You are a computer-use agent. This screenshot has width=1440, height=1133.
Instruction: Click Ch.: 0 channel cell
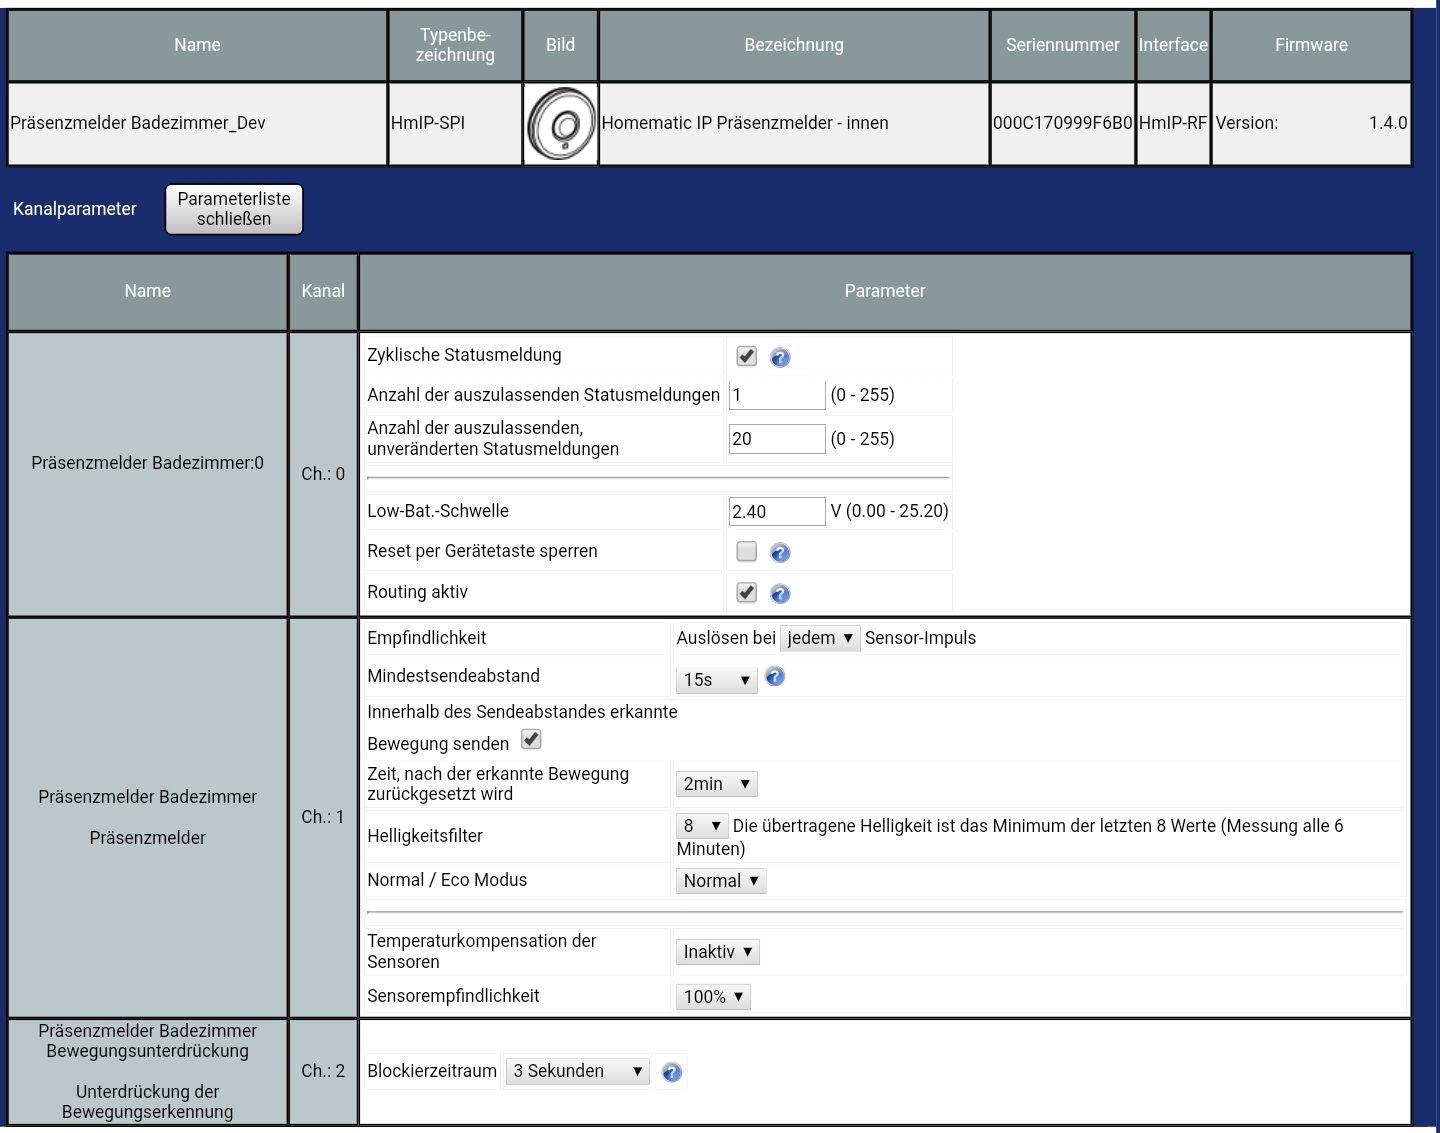coord(323,474)
